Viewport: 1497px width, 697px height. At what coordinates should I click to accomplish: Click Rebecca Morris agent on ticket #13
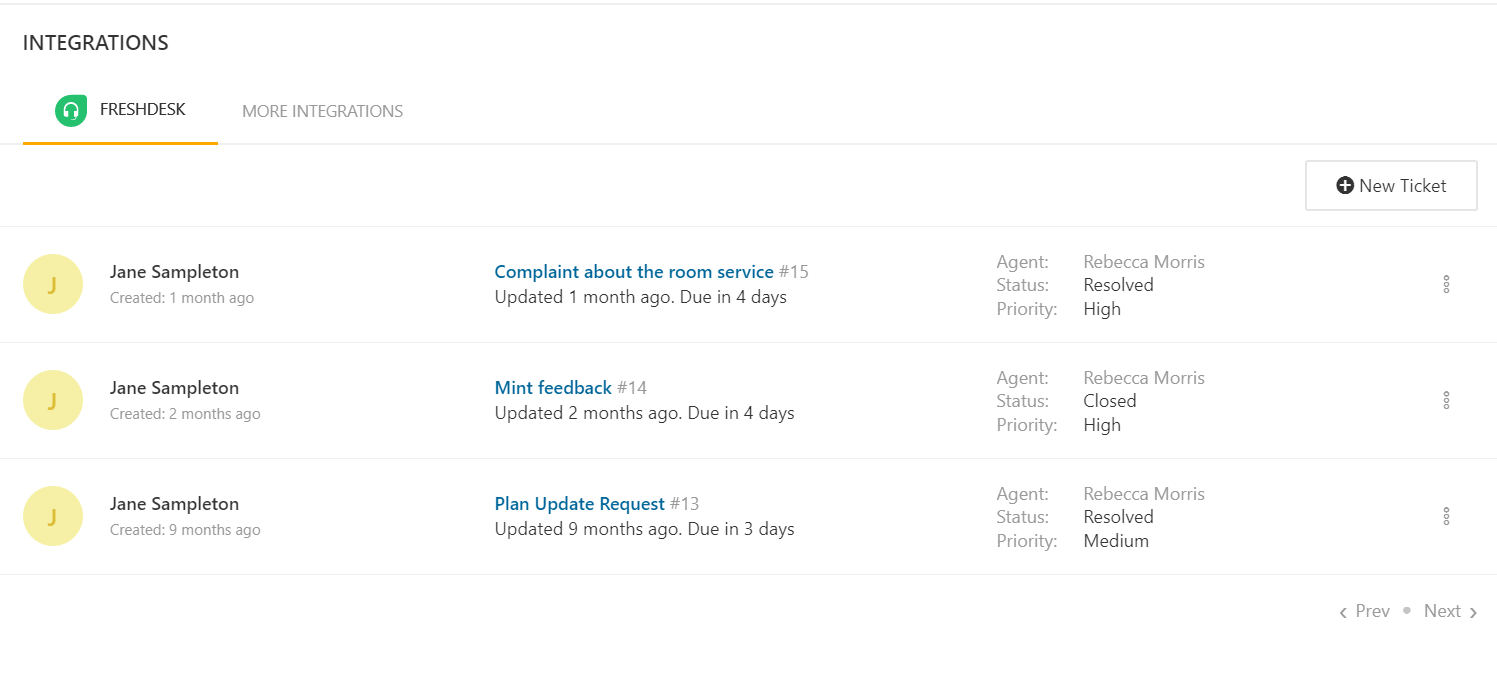[1144, 494]
